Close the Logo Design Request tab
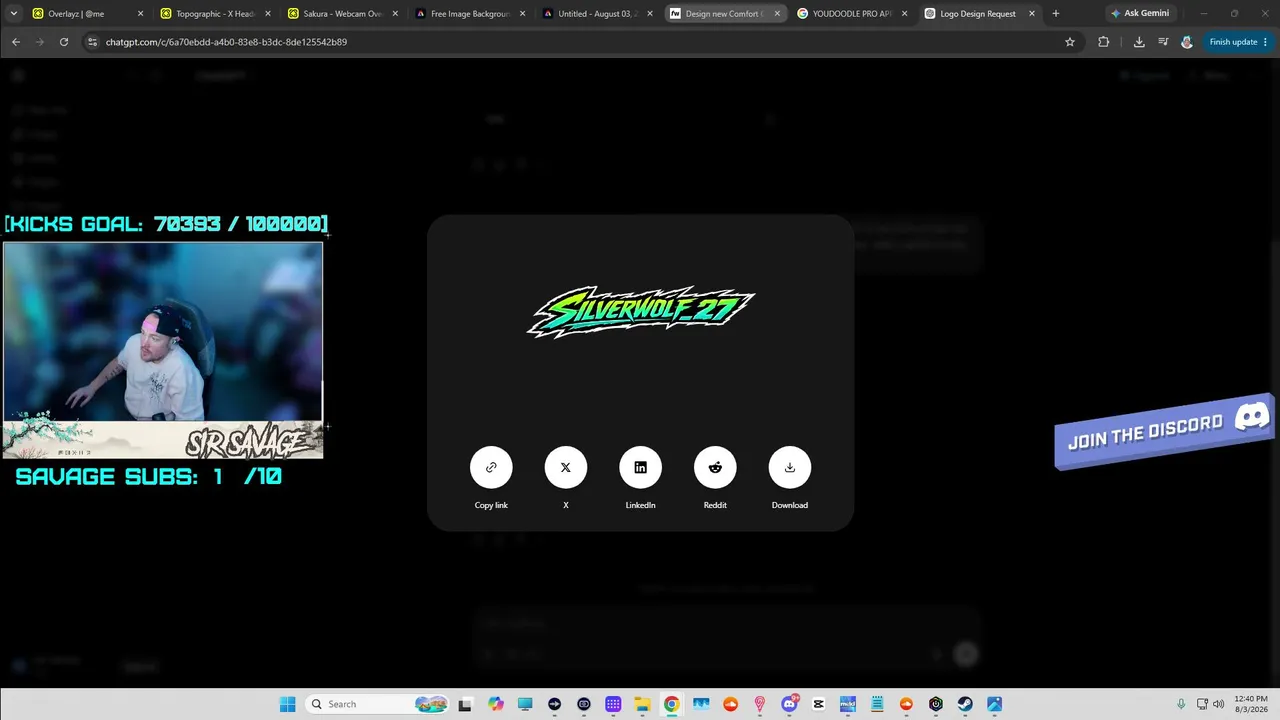The width and height of the screenshot is (1280, 720). point(1032,14)
